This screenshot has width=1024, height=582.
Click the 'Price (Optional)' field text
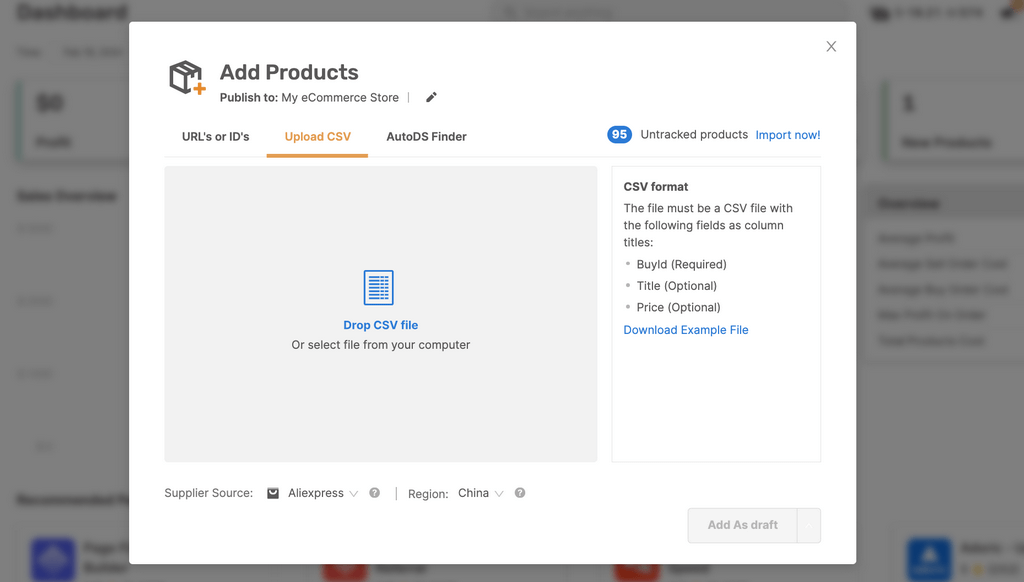pyautogui.click(x=679, y=308)
